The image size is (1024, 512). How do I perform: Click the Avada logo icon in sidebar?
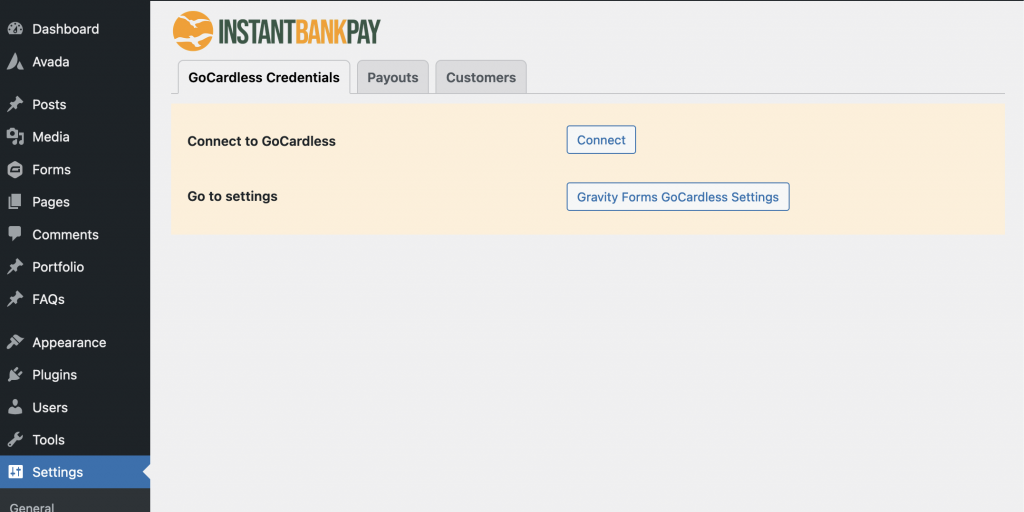tap(15, 62)
